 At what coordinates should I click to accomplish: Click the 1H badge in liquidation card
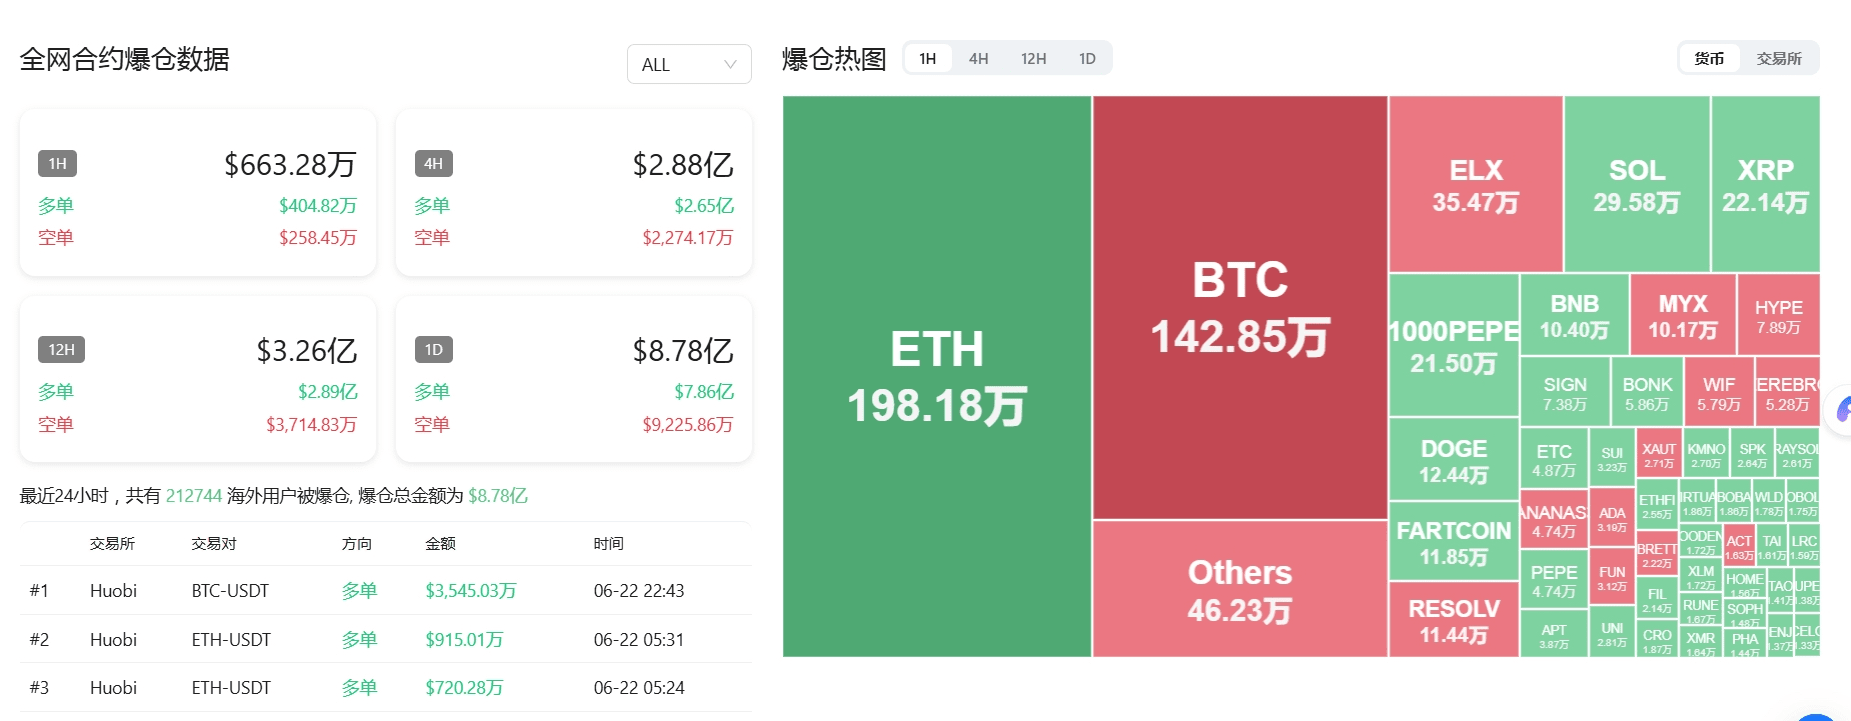[57, 163]
